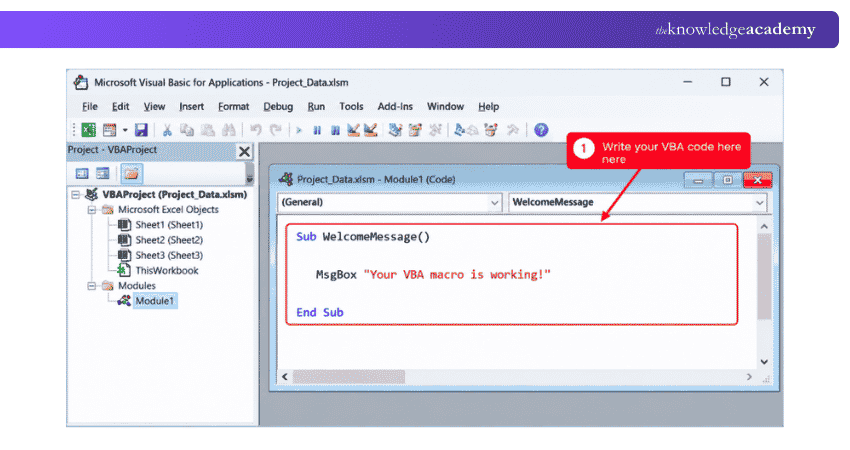Click the MsgBox "Your VBA macro is working!" line

click(433, 275)
